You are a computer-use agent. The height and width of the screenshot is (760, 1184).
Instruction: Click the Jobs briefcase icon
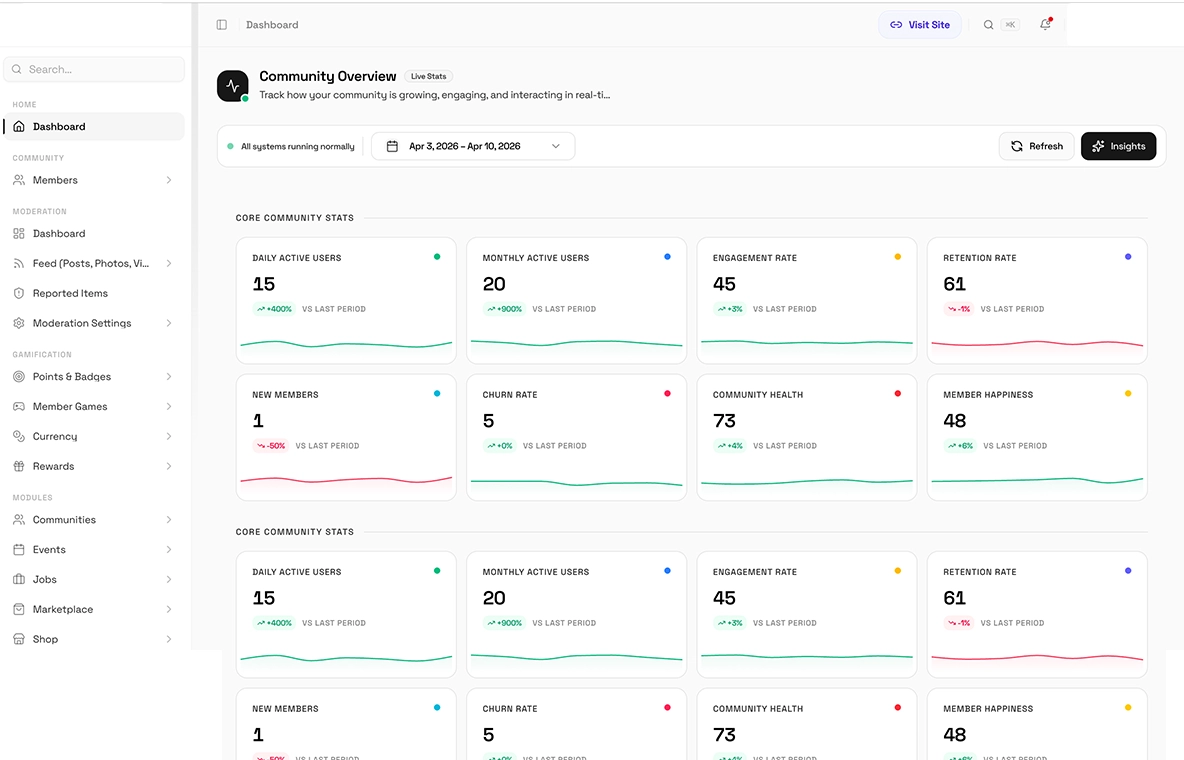(19, 580)
